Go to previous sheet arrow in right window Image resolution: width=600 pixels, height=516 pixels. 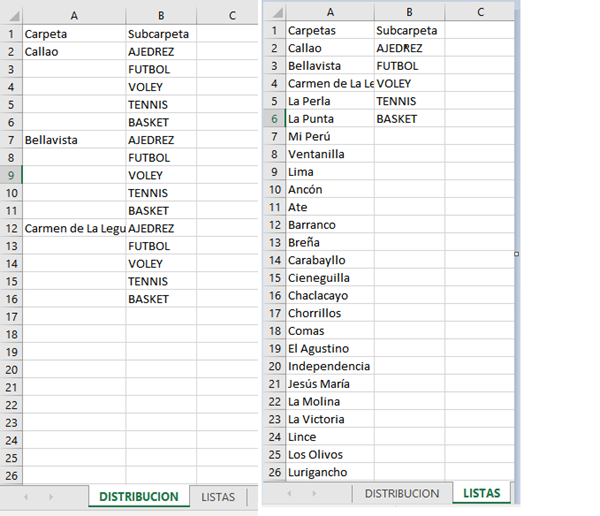coord(289,493)
